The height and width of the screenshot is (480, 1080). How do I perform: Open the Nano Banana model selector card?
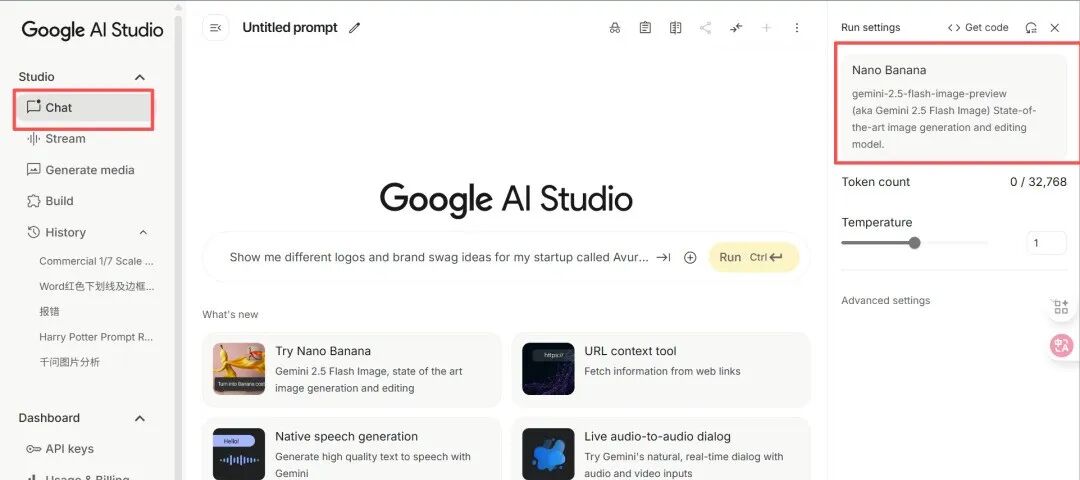point(951,106)
